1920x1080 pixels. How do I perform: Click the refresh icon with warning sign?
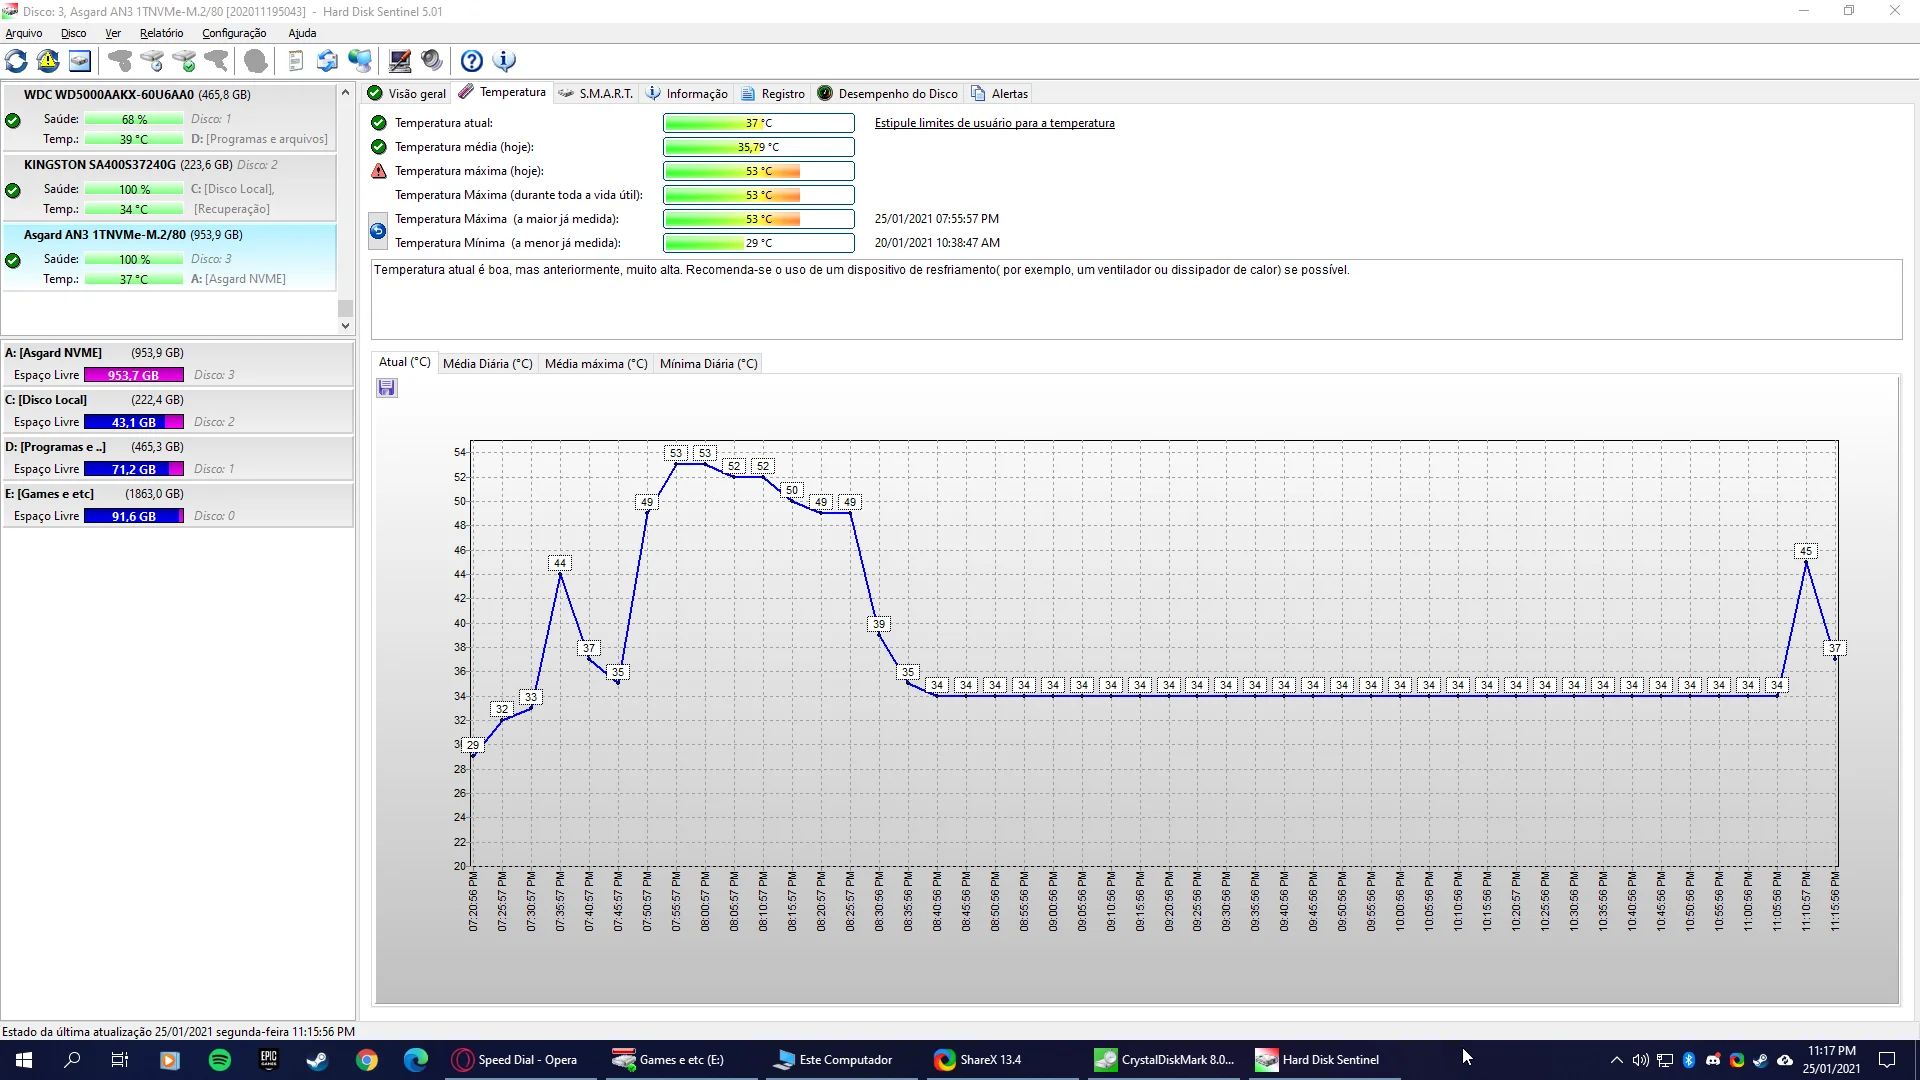(48, 61)
